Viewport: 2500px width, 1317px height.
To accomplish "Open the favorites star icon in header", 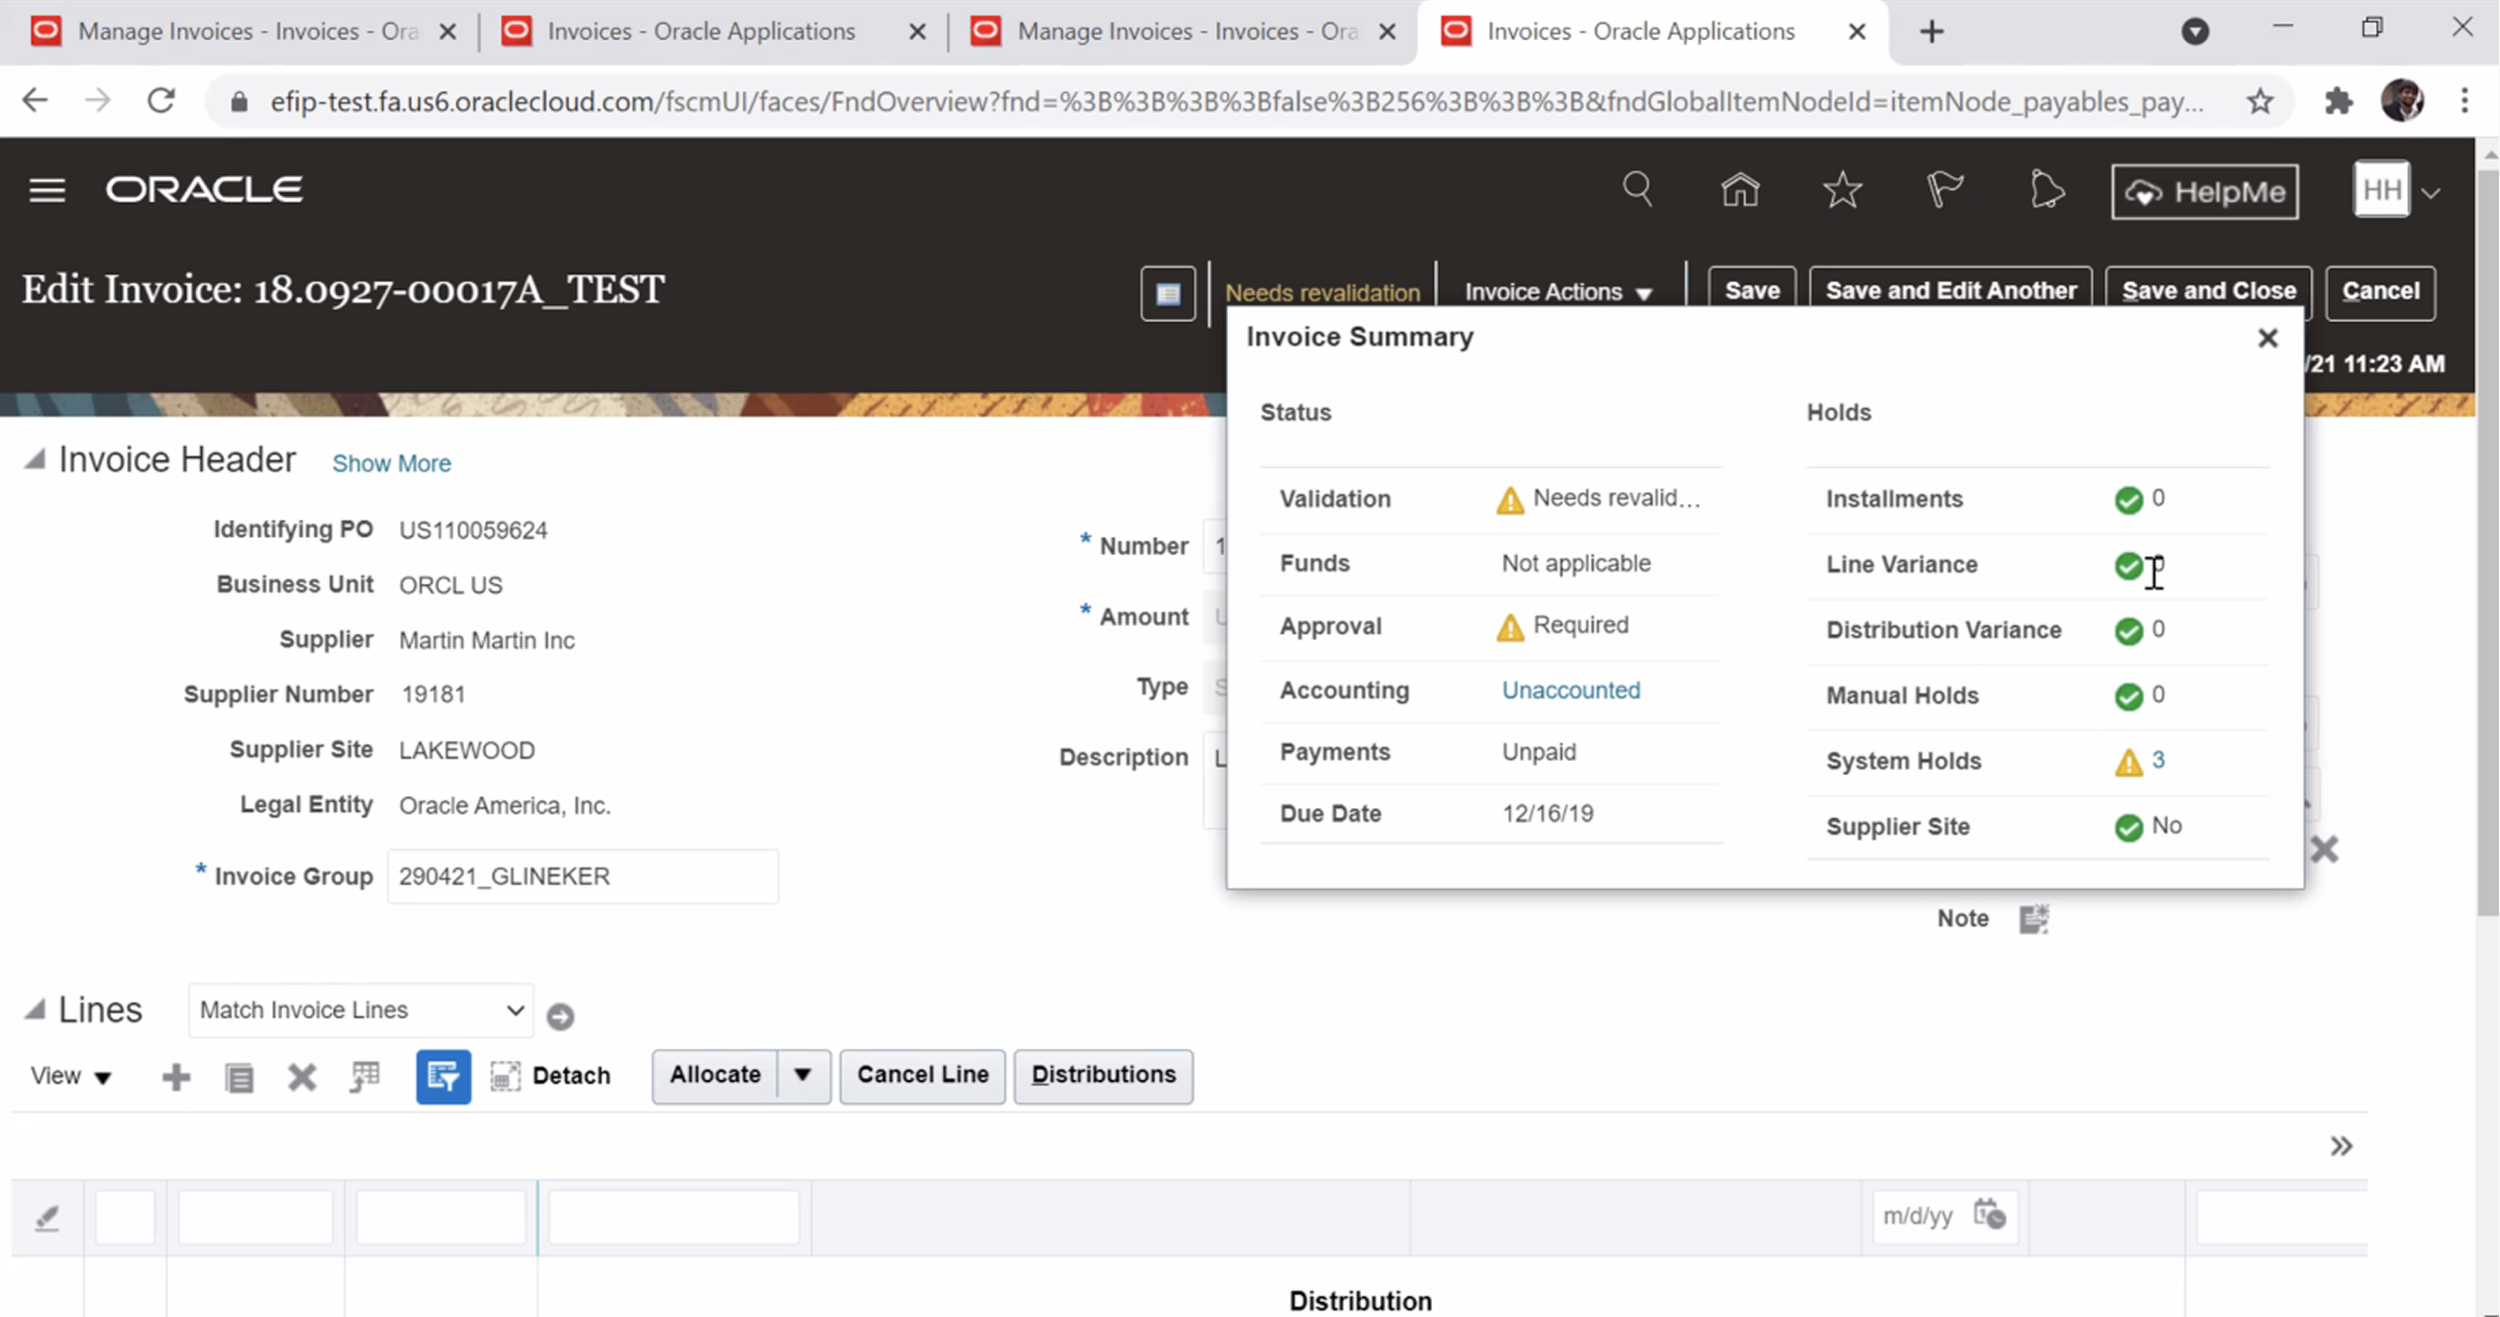I will pyautogui.click(x=1842, y=189).
